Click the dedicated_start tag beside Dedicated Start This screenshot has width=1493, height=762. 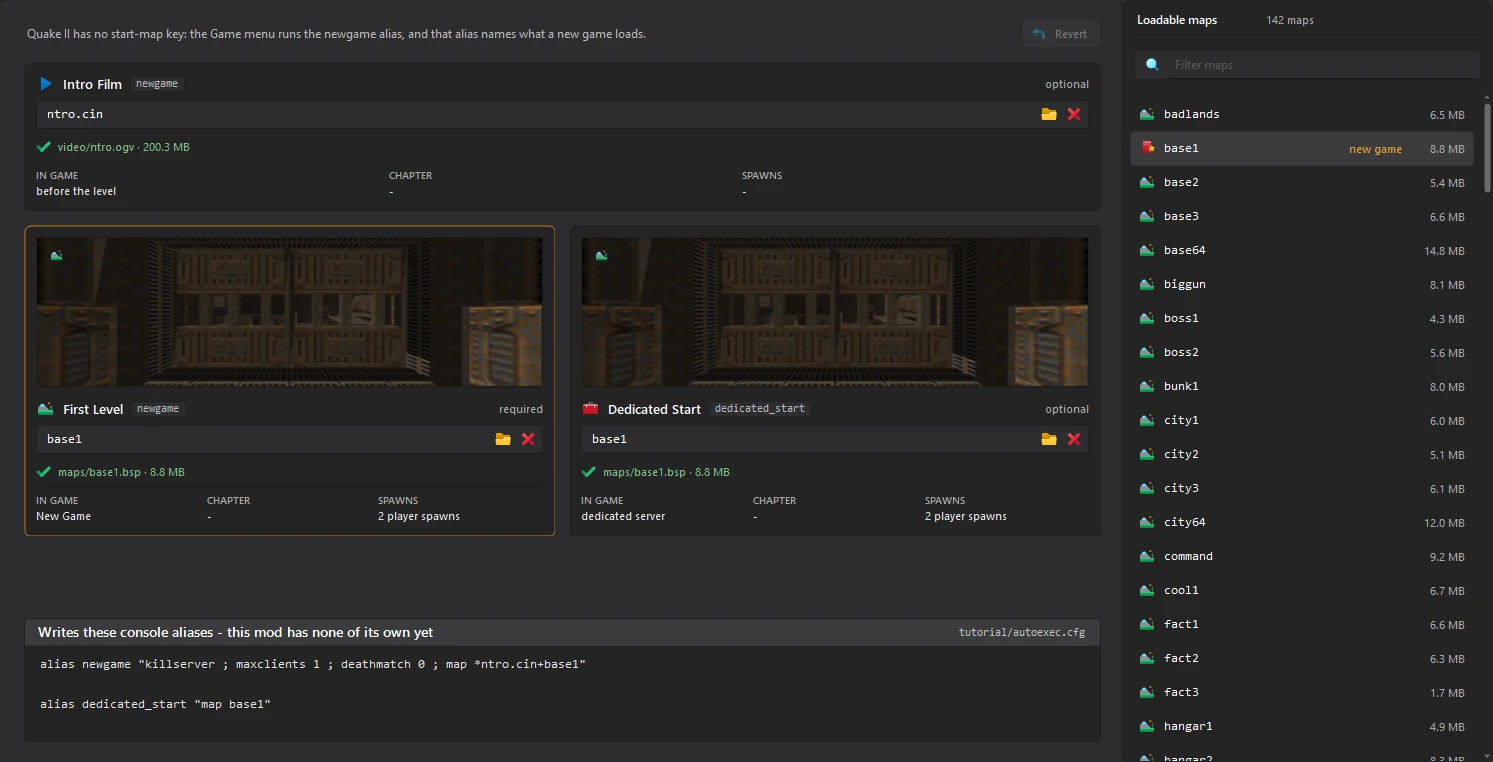tap(760, 409)
